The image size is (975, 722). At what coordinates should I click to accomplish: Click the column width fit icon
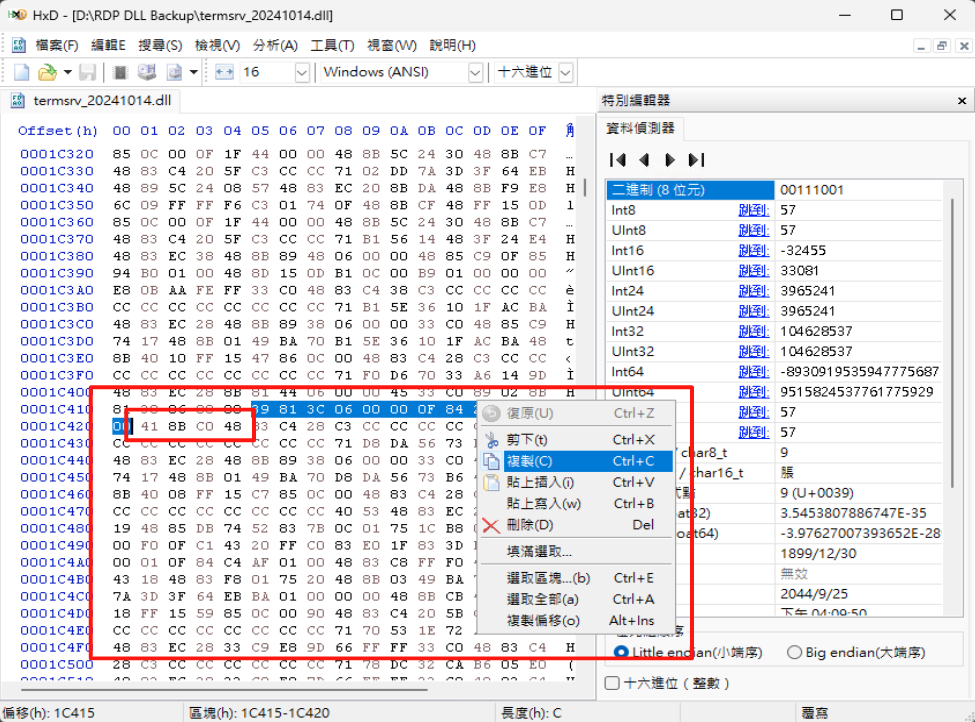(224, 72)
